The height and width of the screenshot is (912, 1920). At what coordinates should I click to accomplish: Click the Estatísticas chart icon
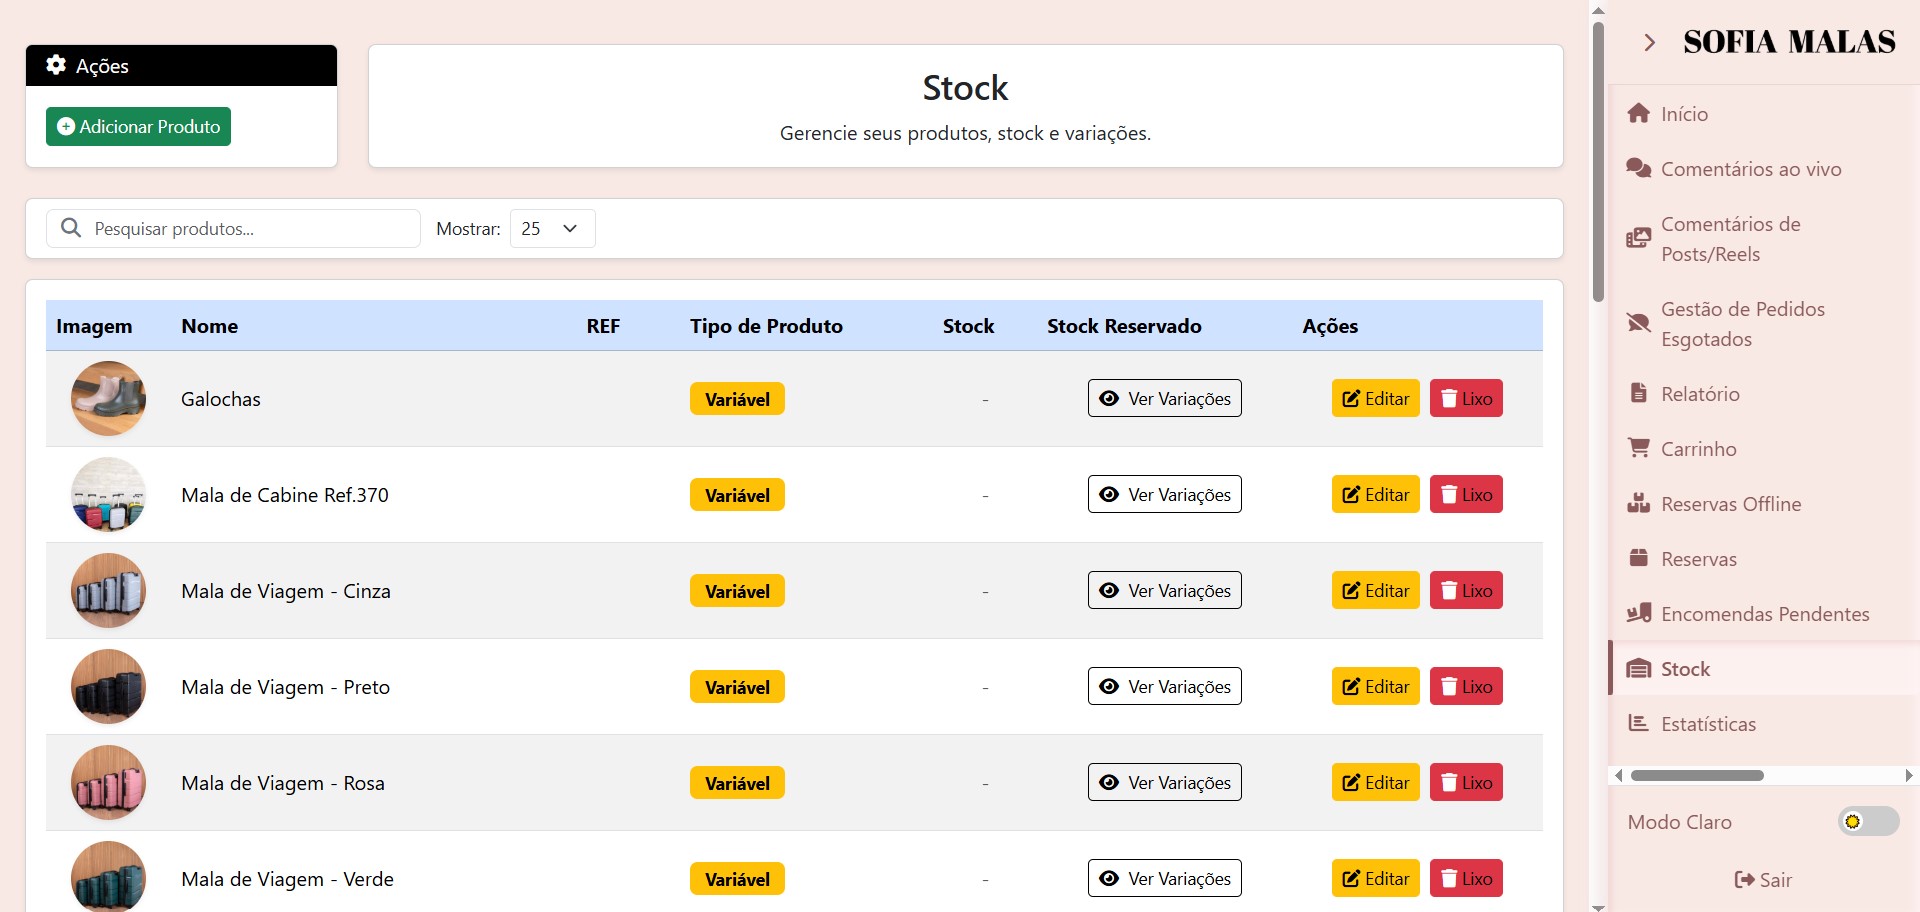coord(1638,723)
